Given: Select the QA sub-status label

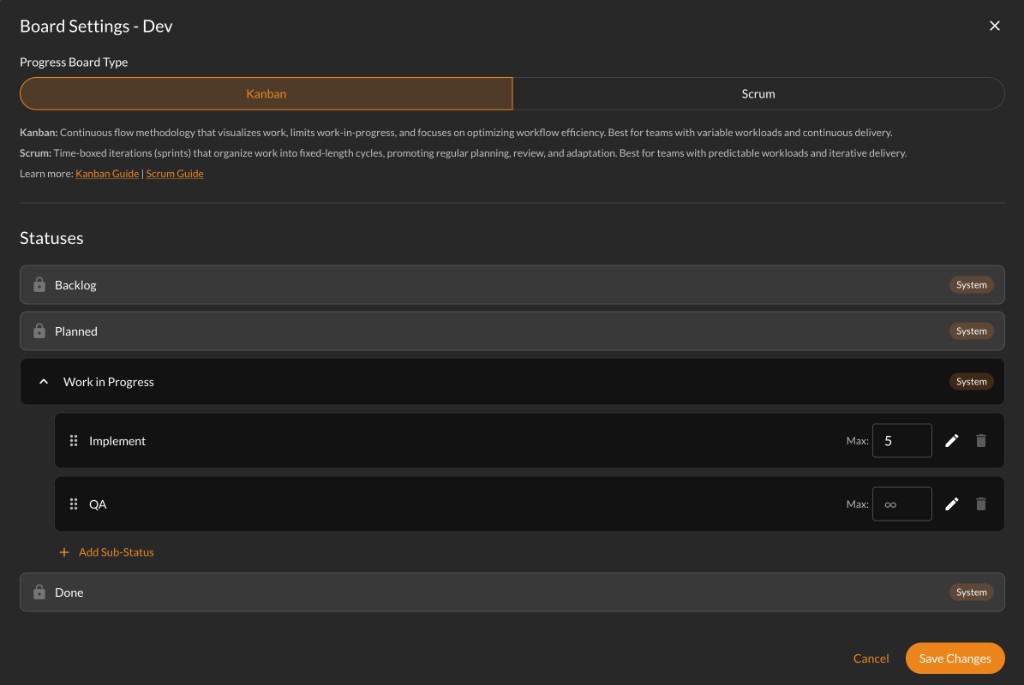Looking at the screenshot, I should click(x=98, y=504).
